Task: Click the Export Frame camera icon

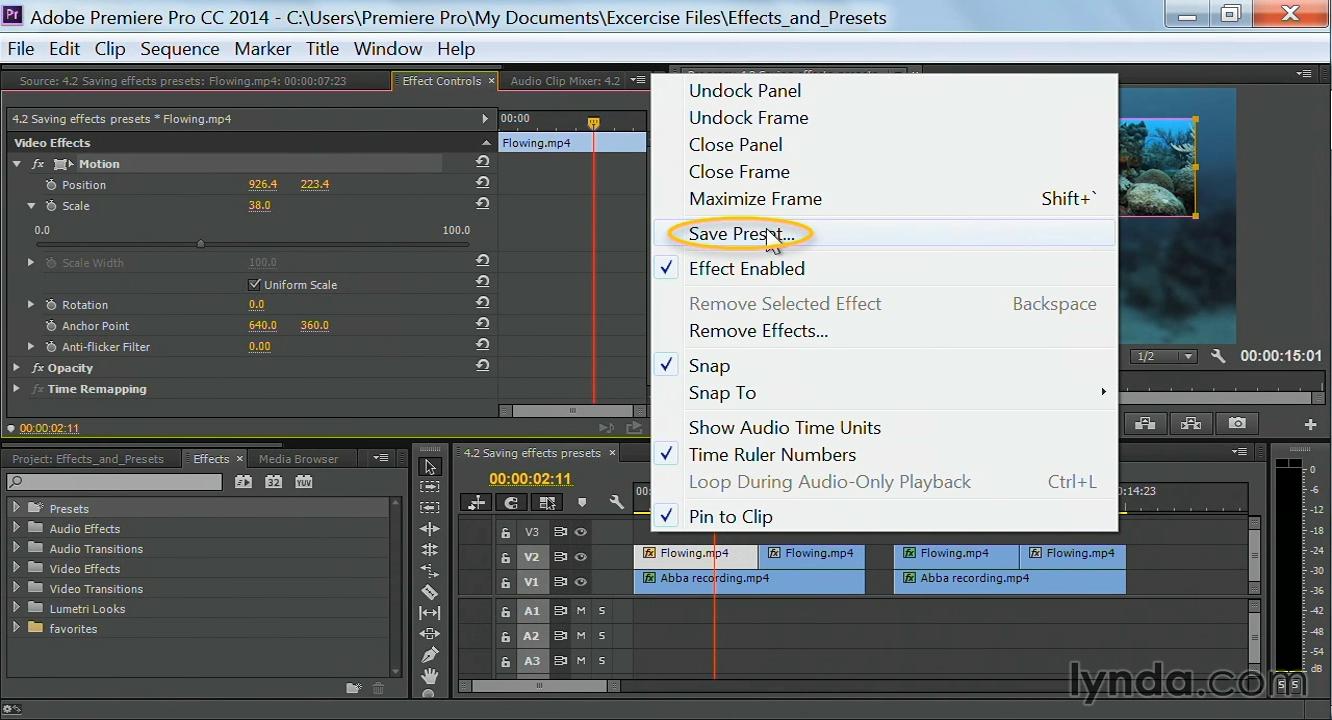Action: [1237, 424]
